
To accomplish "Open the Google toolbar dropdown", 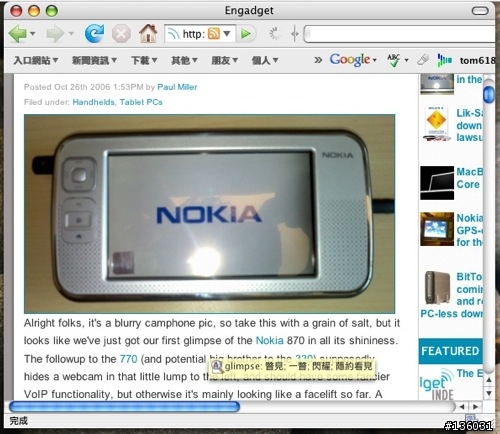I will point(353,60).
